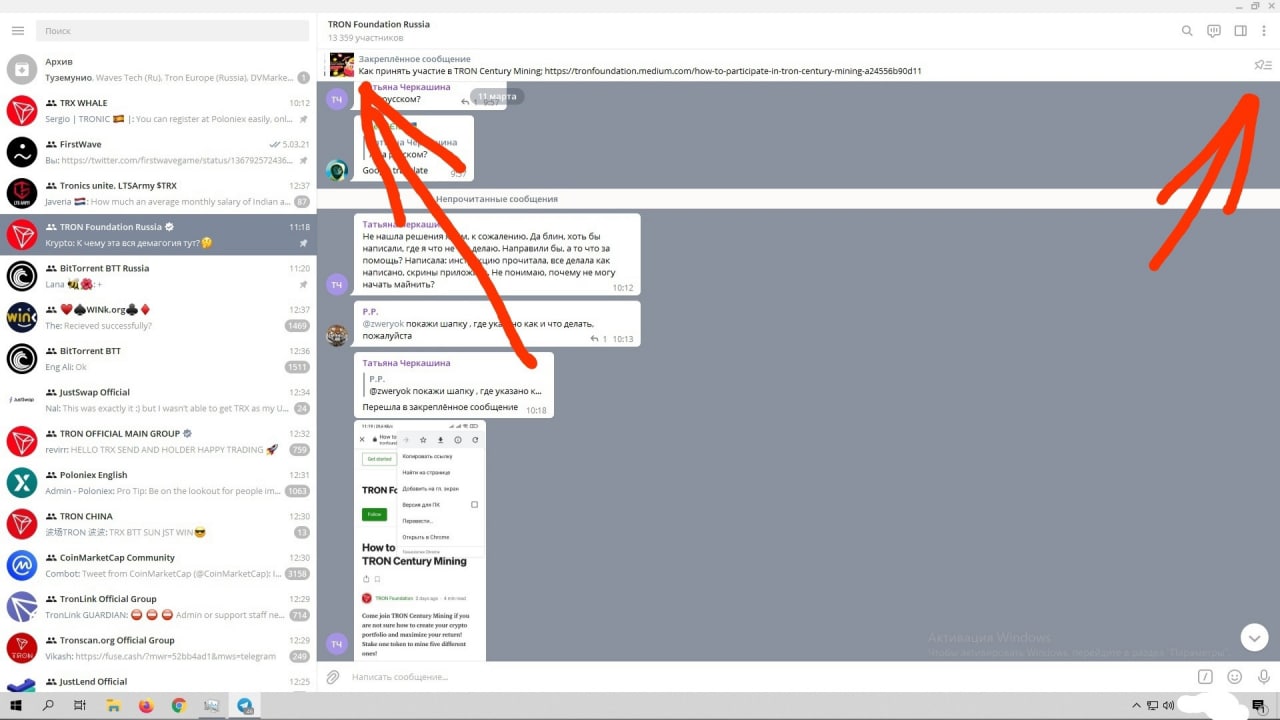Viewport: 1280px width, 720px height.
Task: Show the pinned messages list icon
Action: tap(1263, 65)
